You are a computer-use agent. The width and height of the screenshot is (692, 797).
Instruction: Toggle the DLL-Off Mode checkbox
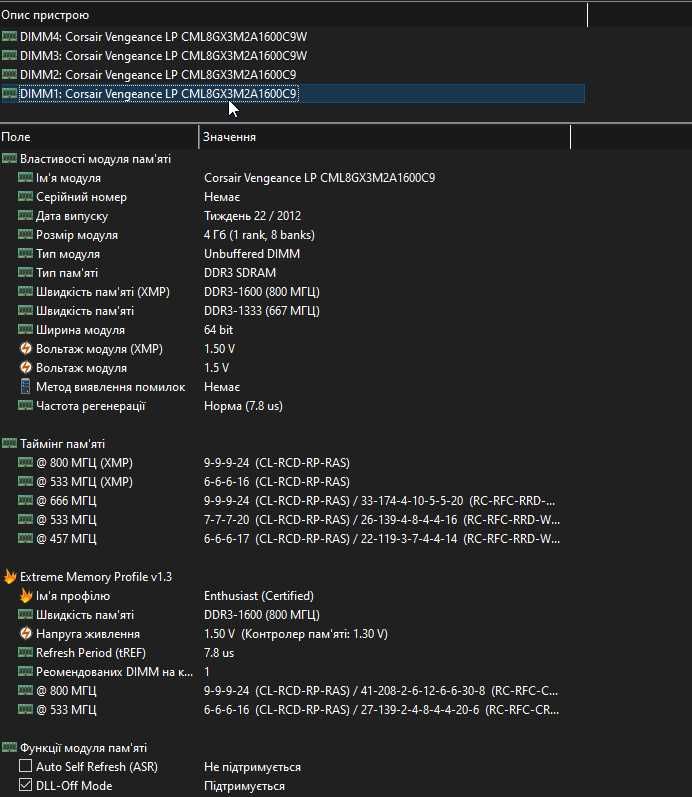pyautogui.click(x=25, y=785)
